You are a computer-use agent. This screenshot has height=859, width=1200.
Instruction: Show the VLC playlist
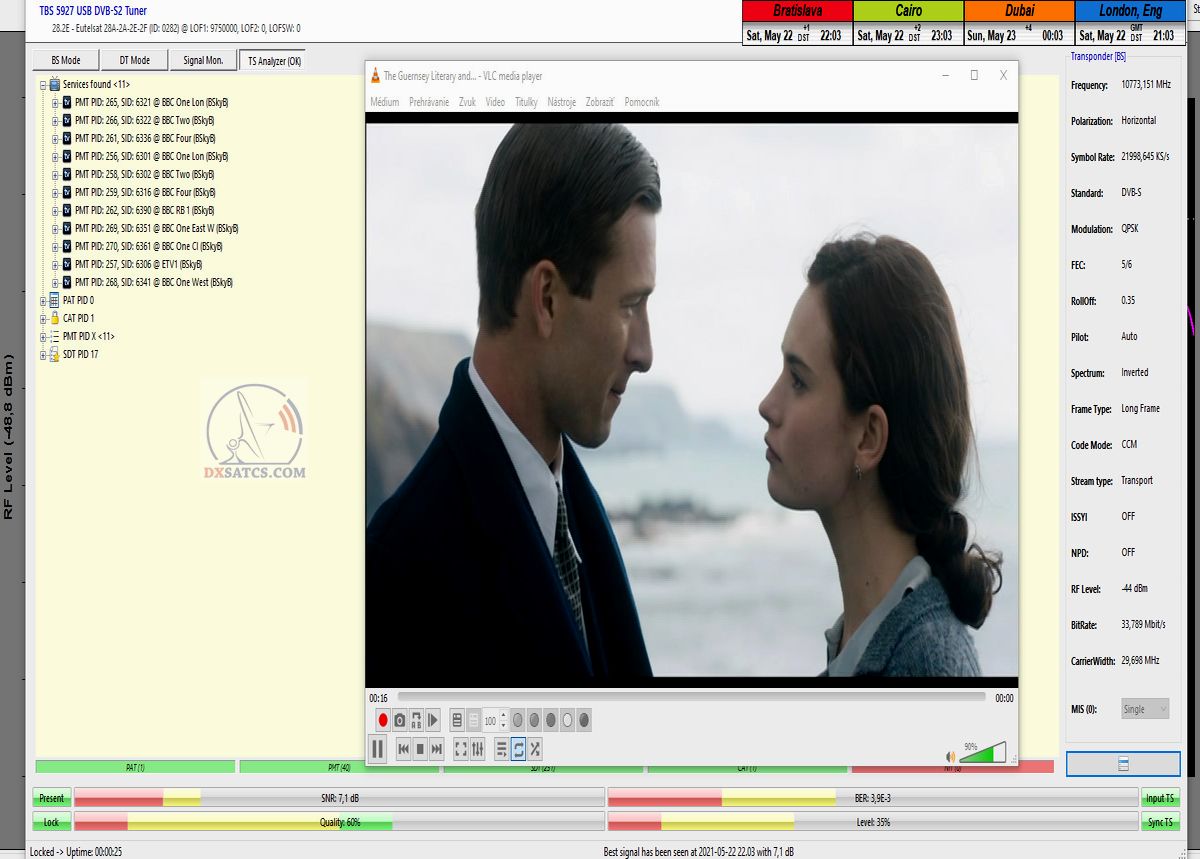tap(502, 748)
